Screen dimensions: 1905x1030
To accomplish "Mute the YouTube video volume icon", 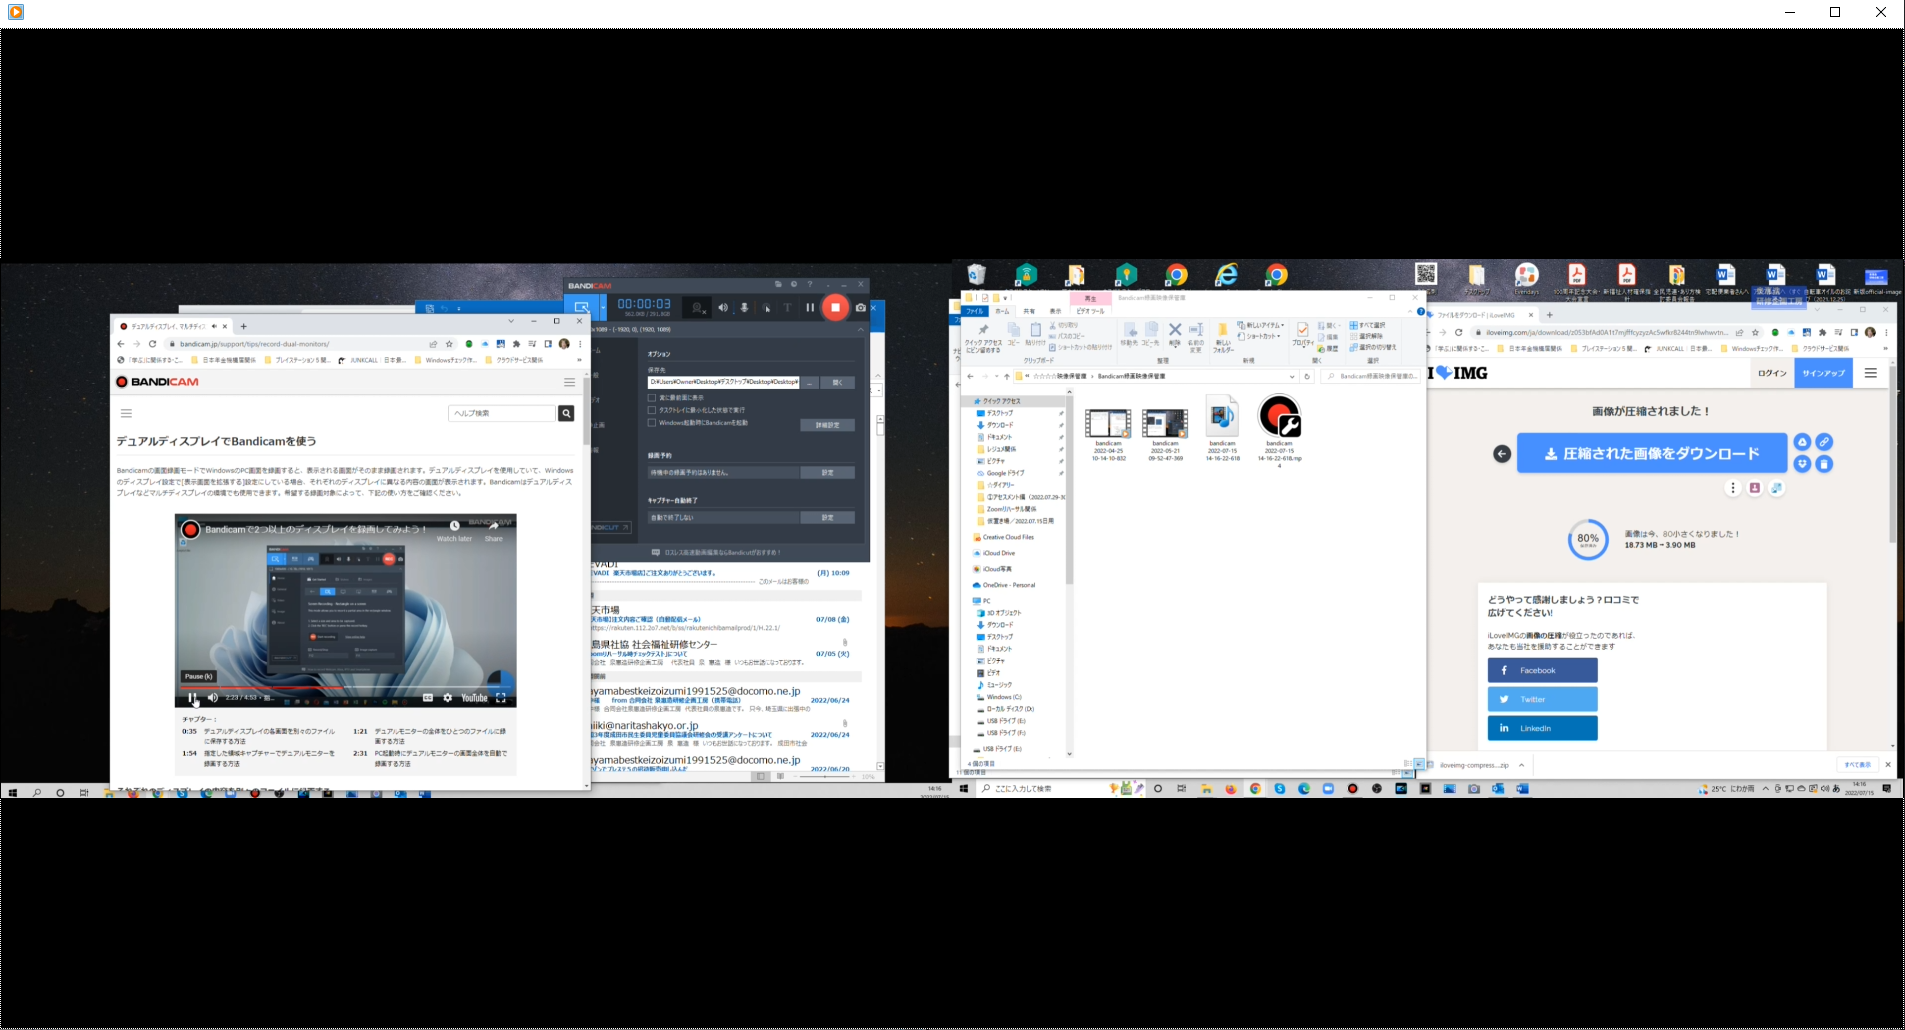I will tap(212, 698).
